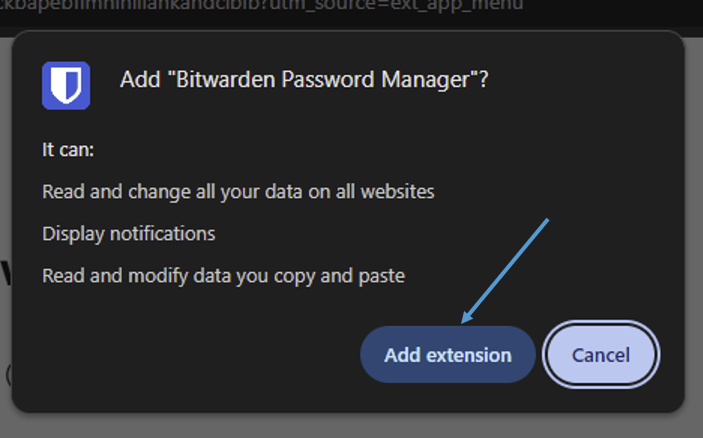Click the partially hidden circle at dialog's left edge

[9, 375]
